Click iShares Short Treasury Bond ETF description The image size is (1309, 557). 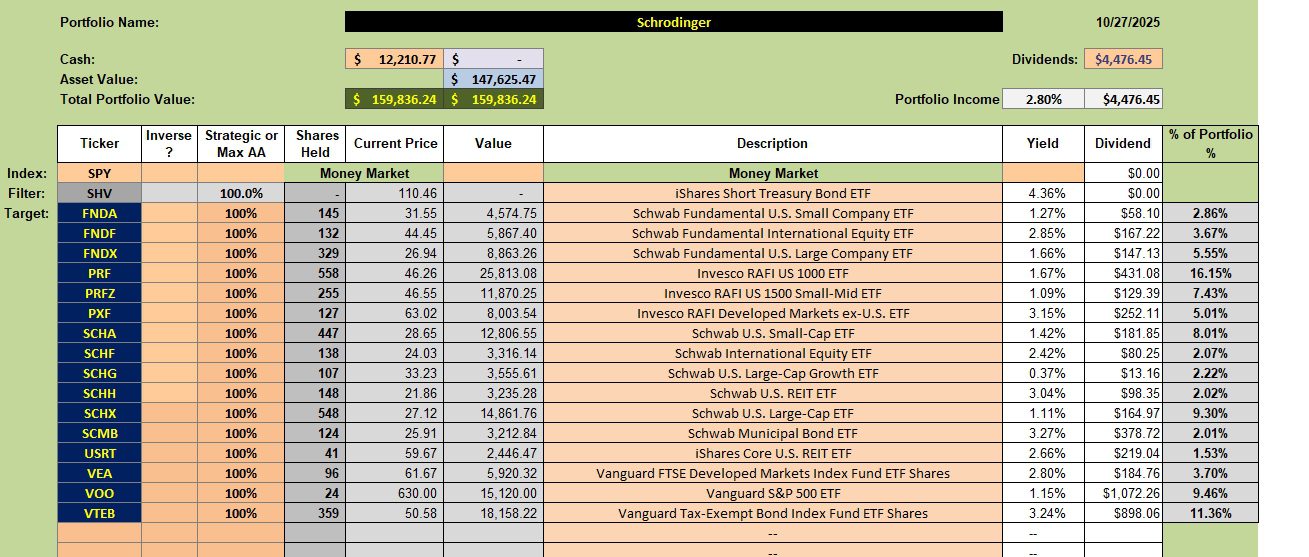(772, 193)
